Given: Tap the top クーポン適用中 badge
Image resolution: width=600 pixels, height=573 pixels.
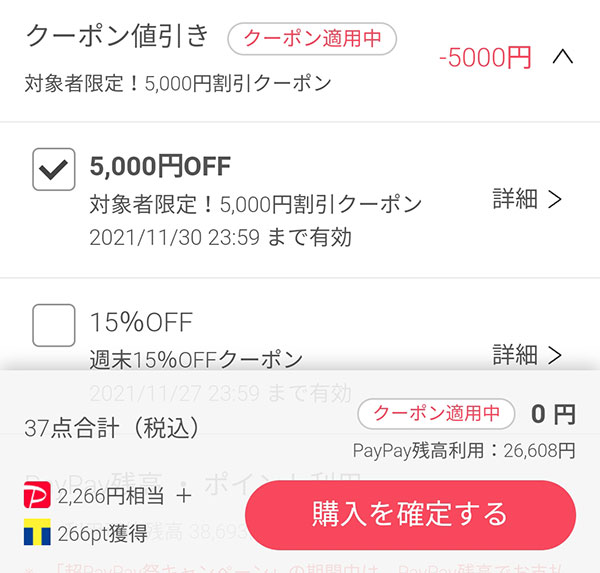Looking at the screenshot, I should (x=312, y=39).
